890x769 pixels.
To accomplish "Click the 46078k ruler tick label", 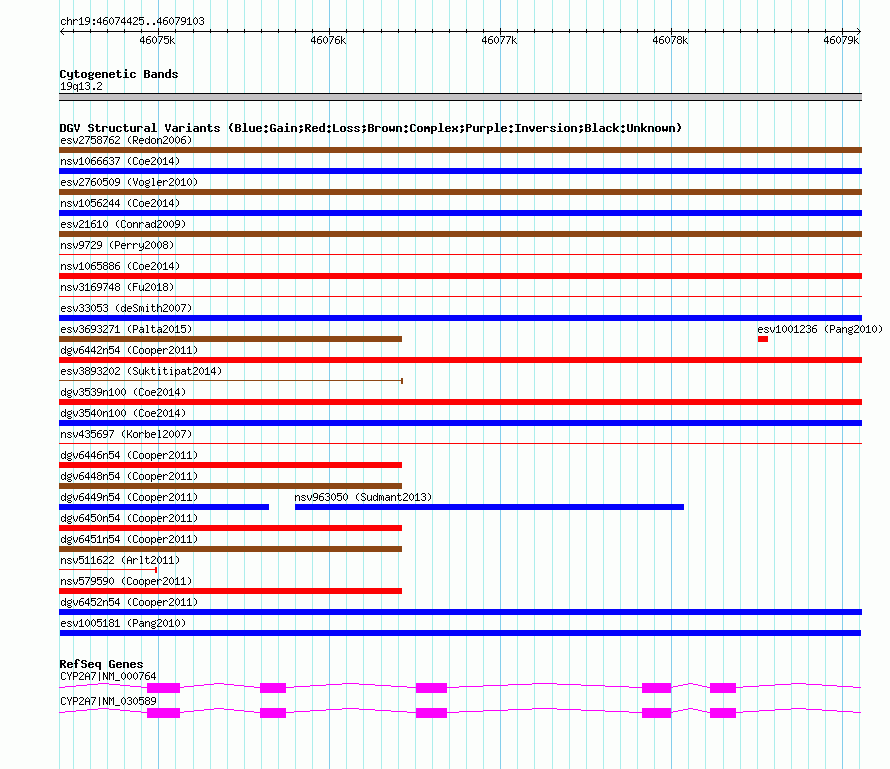I will [x=670, y=40].
